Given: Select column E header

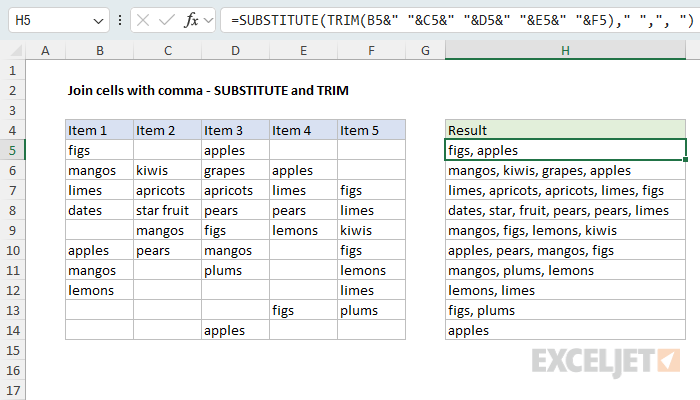Looking at the screenshot, I should [303, 50].
